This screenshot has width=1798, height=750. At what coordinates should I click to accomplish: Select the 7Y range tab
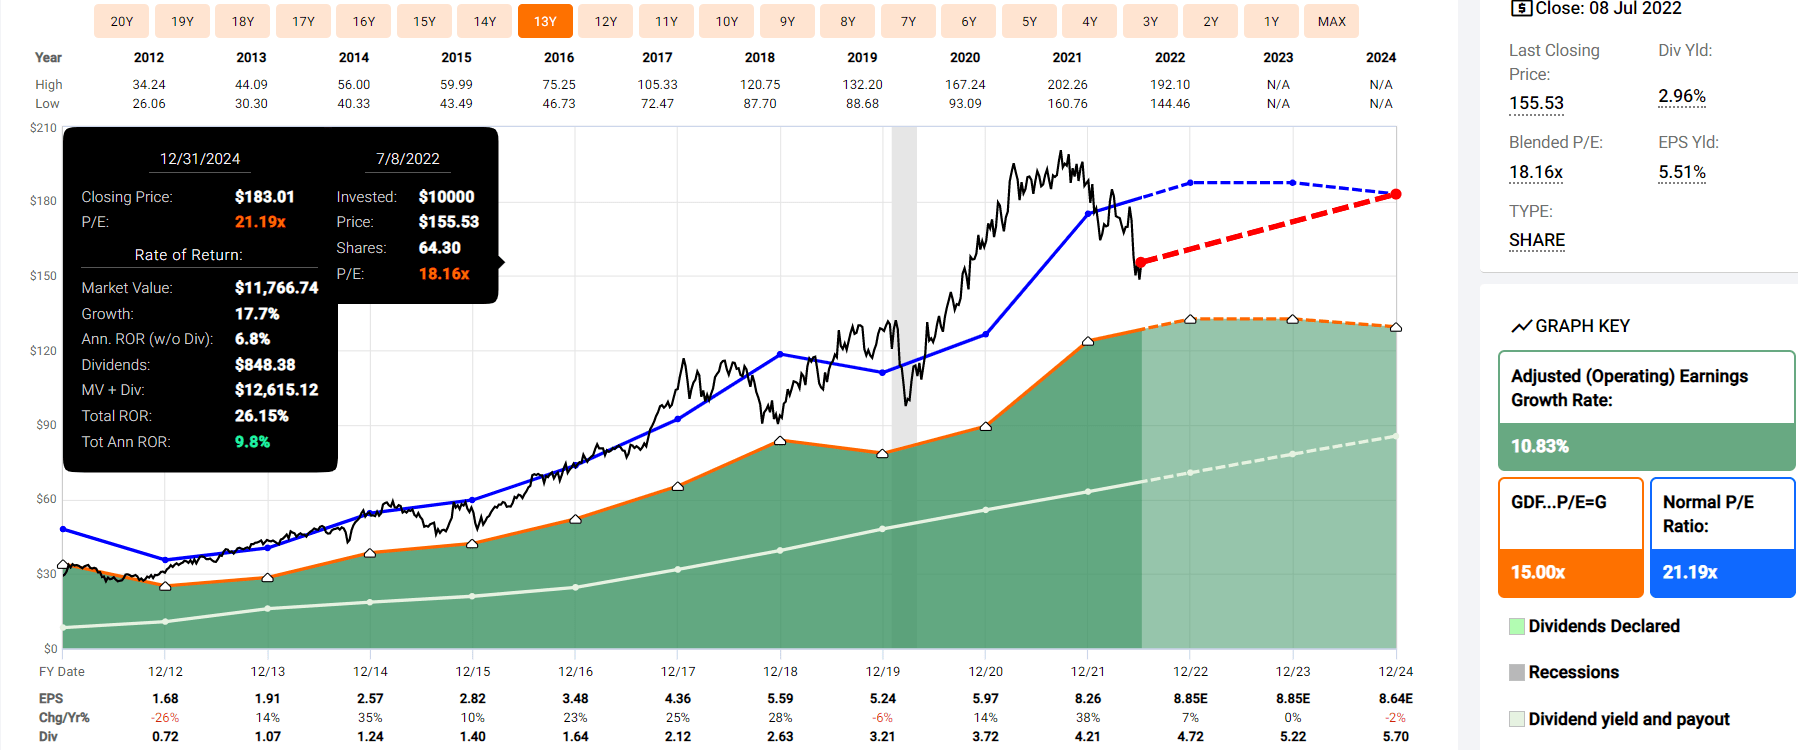coord(908,21)
